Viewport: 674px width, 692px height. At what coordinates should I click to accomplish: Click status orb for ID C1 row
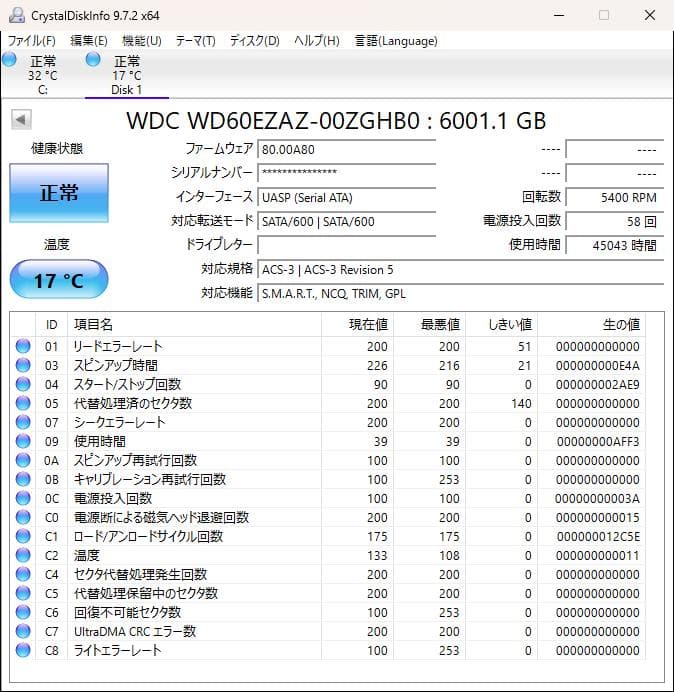(23, 536)
